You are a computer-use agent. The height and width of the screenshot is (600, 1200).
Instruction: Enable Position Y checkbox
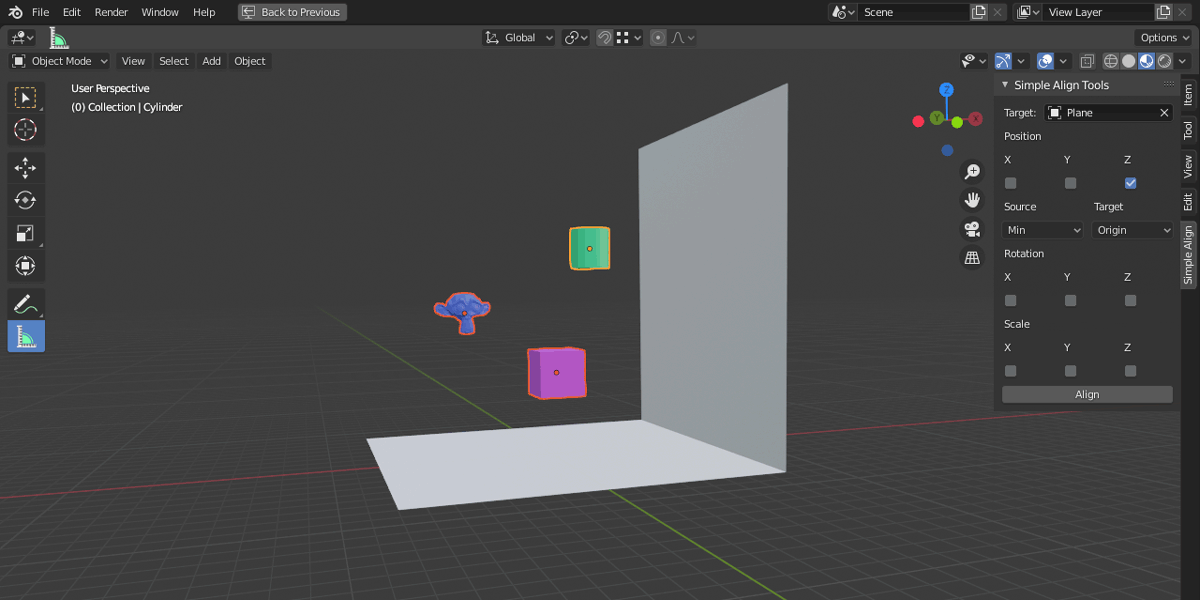point(1070,183)
